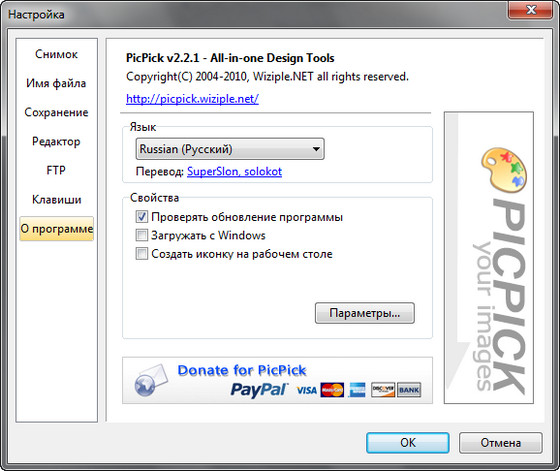Tick Создать иконку на рабочем столе
Viewport: 560px width, 471px height.
click(141, 254)
